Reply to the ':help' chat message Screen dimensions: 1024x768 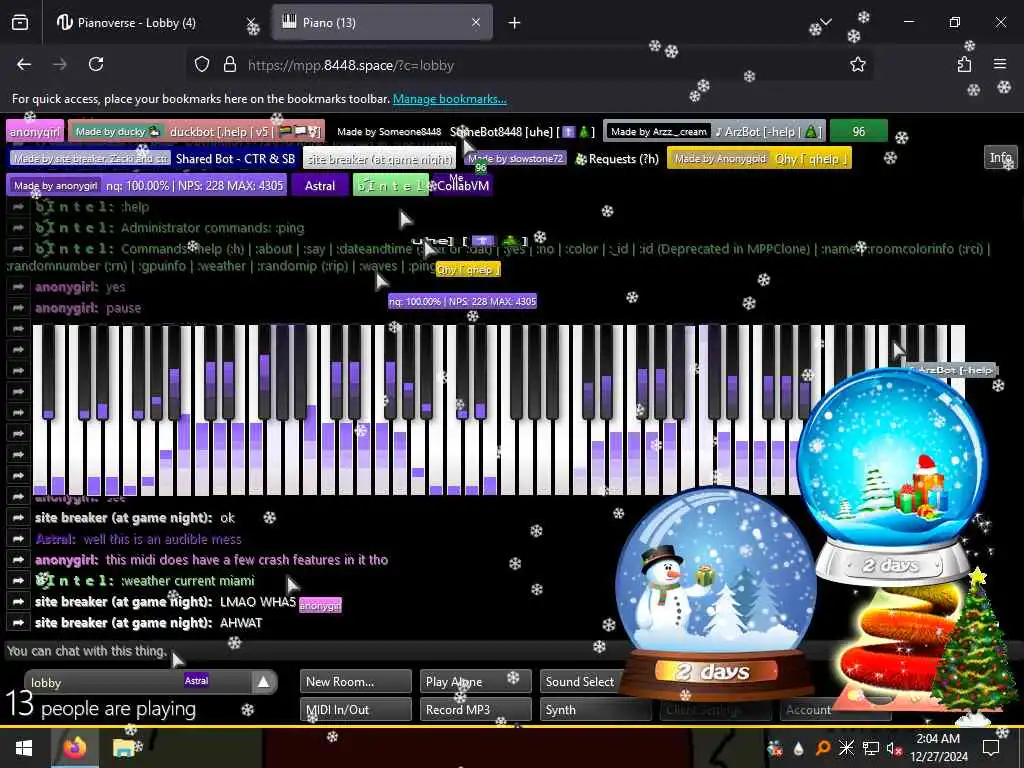(18, 207)
